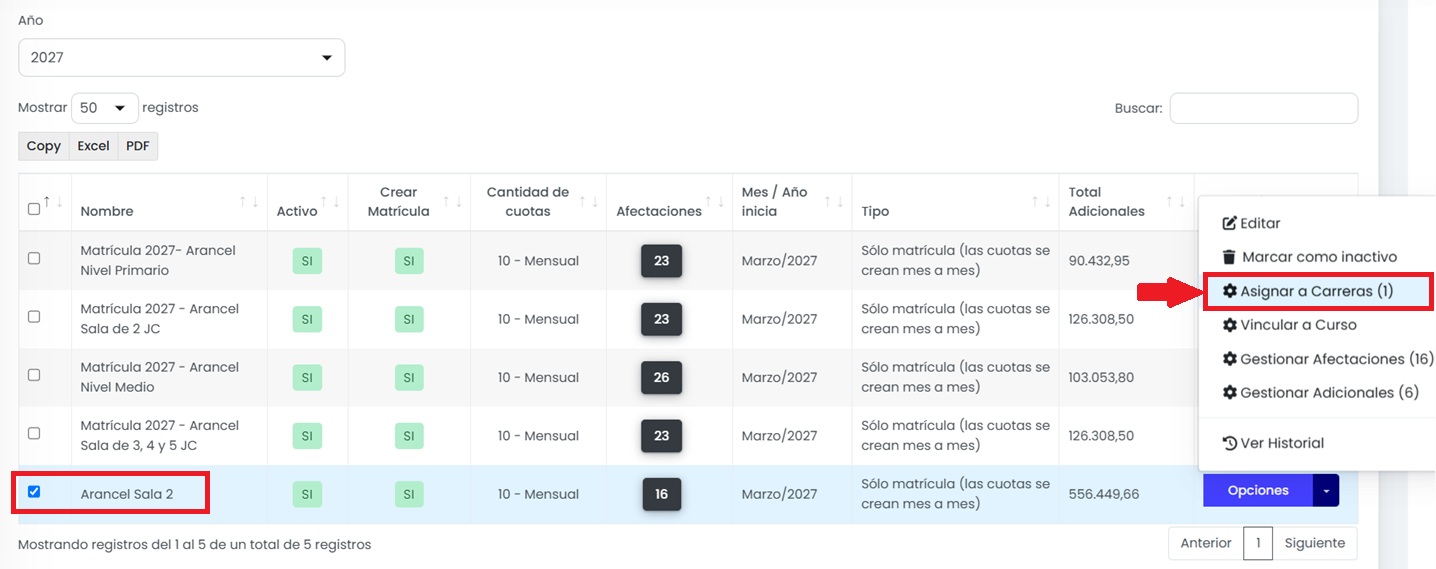Toggle the select-all checkbox in table header

pyautogui.click(x=34, y=209)
